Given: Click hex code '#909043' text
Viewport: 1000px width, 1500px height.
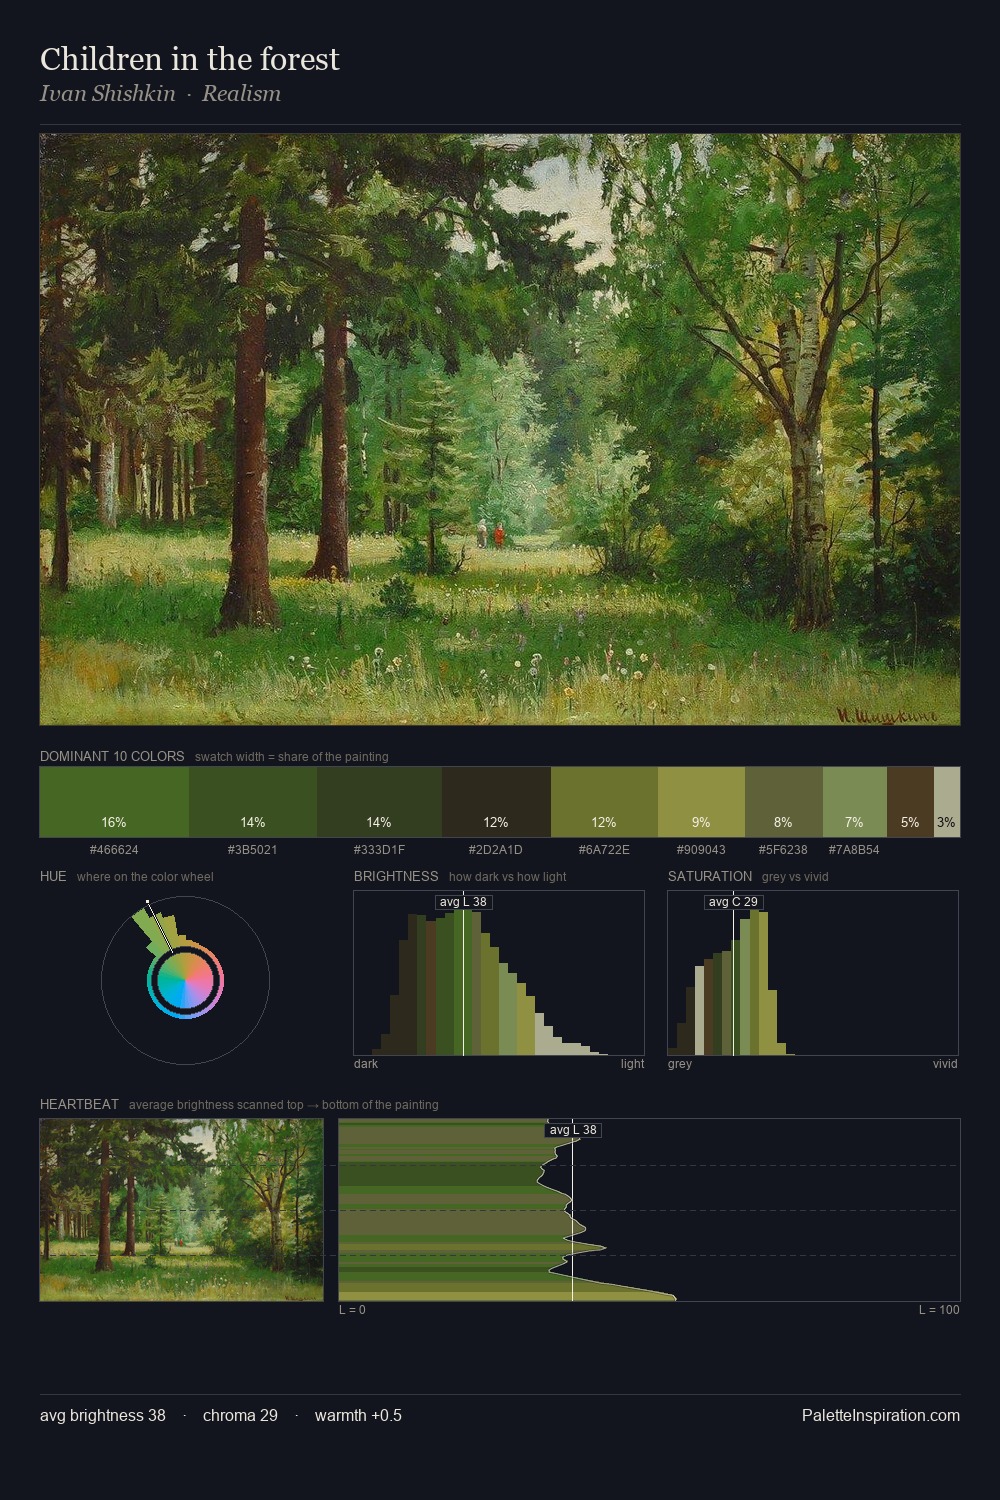Looking at the screenshot, I should (x=701, y=850).
